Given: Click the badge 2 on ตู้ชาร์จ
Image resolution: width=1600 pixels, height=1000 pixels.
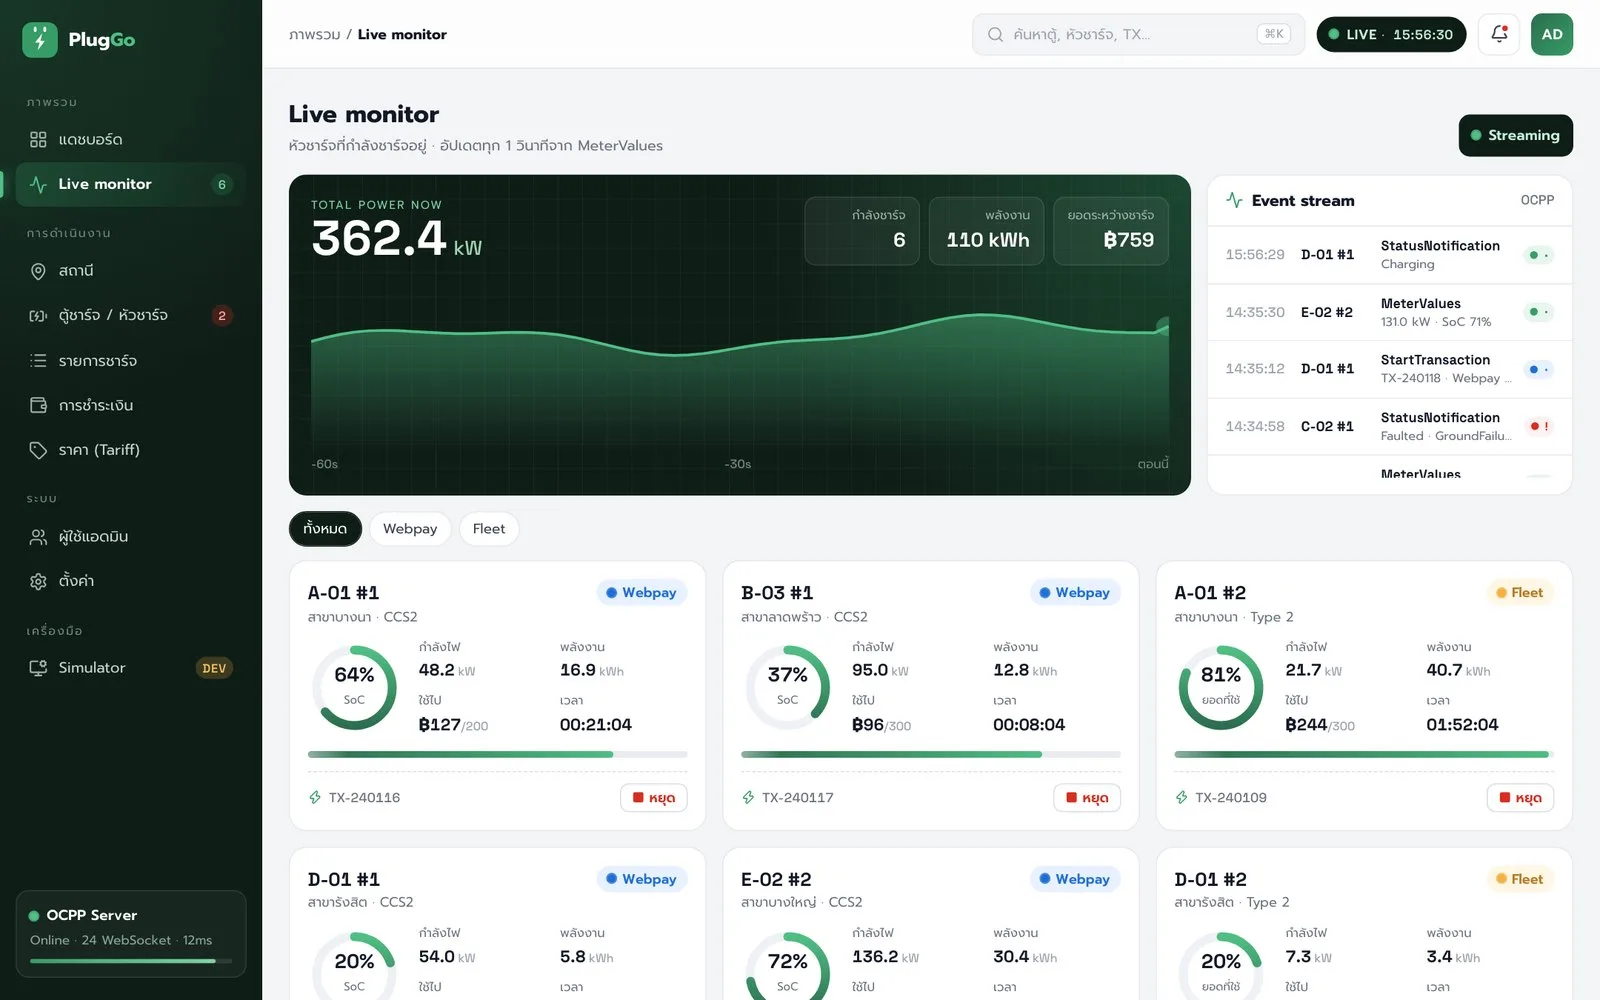Looking at the screenshot, I should [x=222, y=316].
